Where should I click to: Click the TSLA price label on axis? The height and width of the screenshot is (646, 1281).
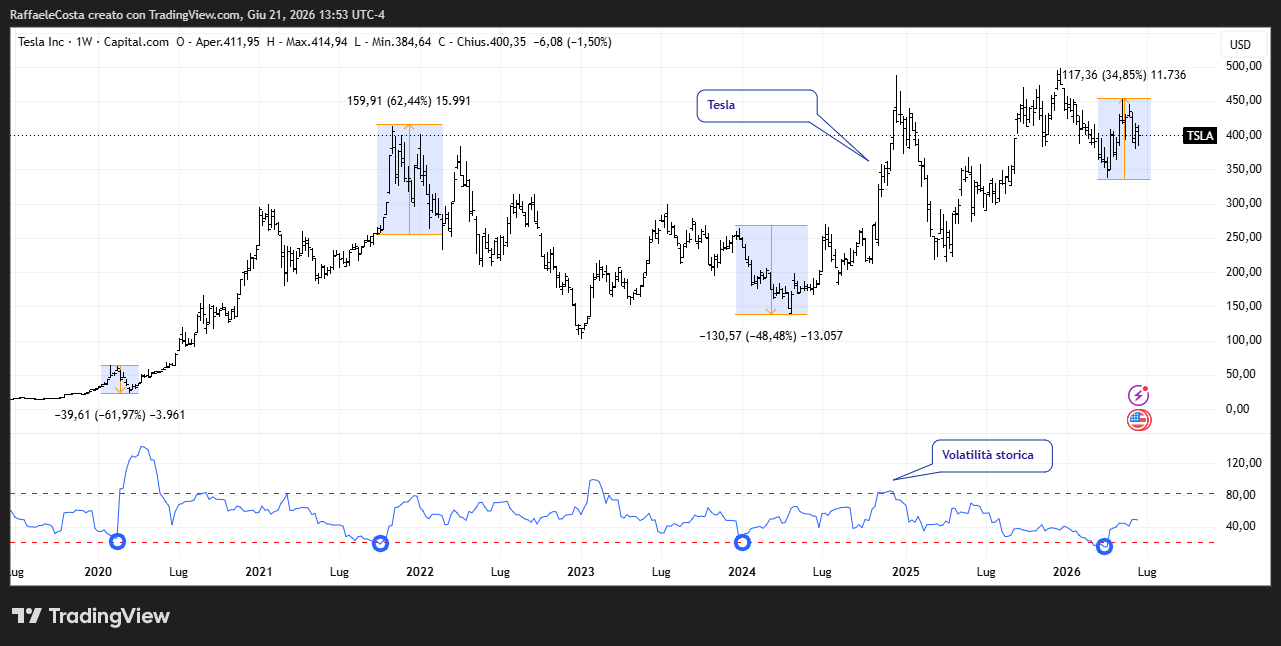click(1200, 135)
